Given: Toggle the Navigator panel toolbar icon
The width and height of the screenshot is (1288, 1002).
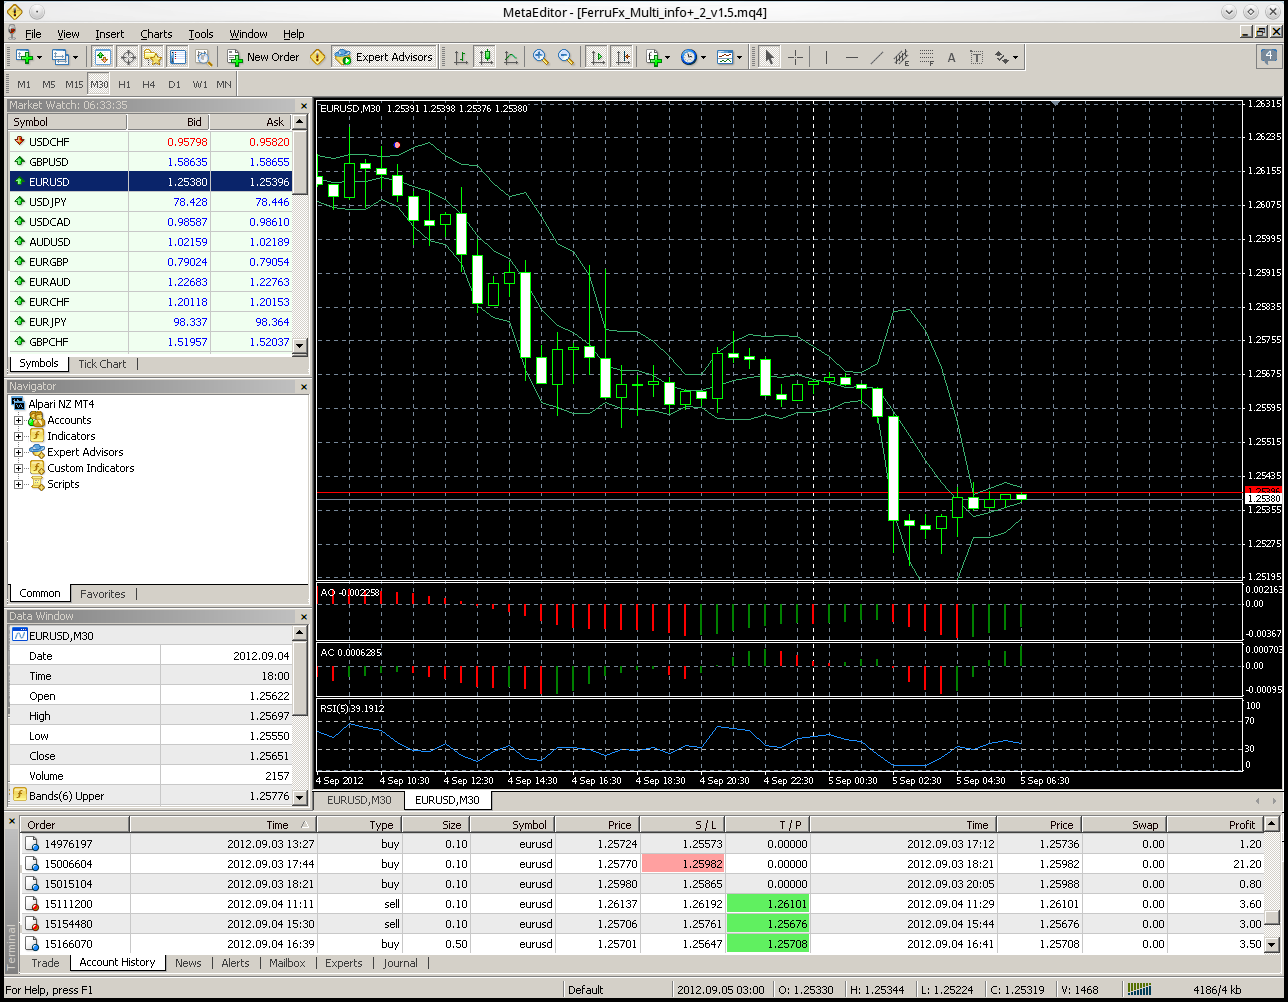Looking at the screenshot, I should [153, 57].
